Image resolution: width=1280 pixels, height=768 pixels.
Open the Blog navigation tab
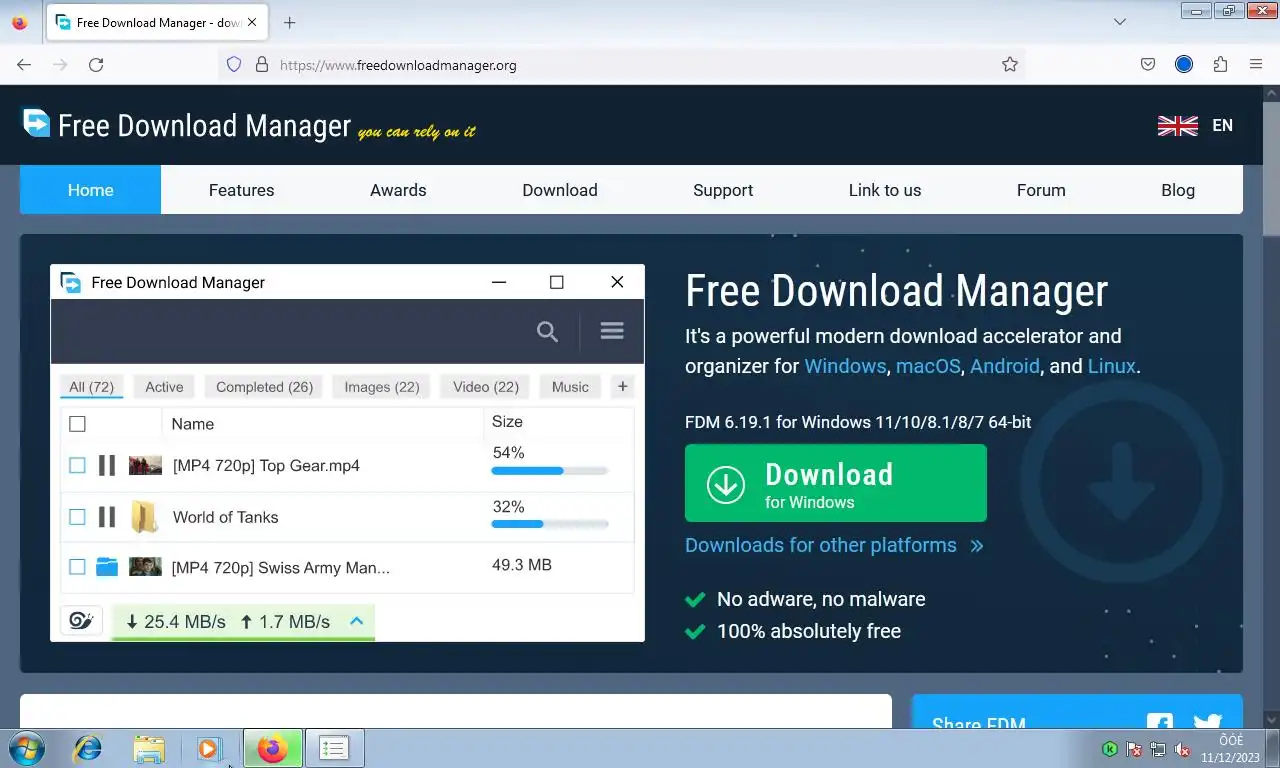(x=1178, y=190)
